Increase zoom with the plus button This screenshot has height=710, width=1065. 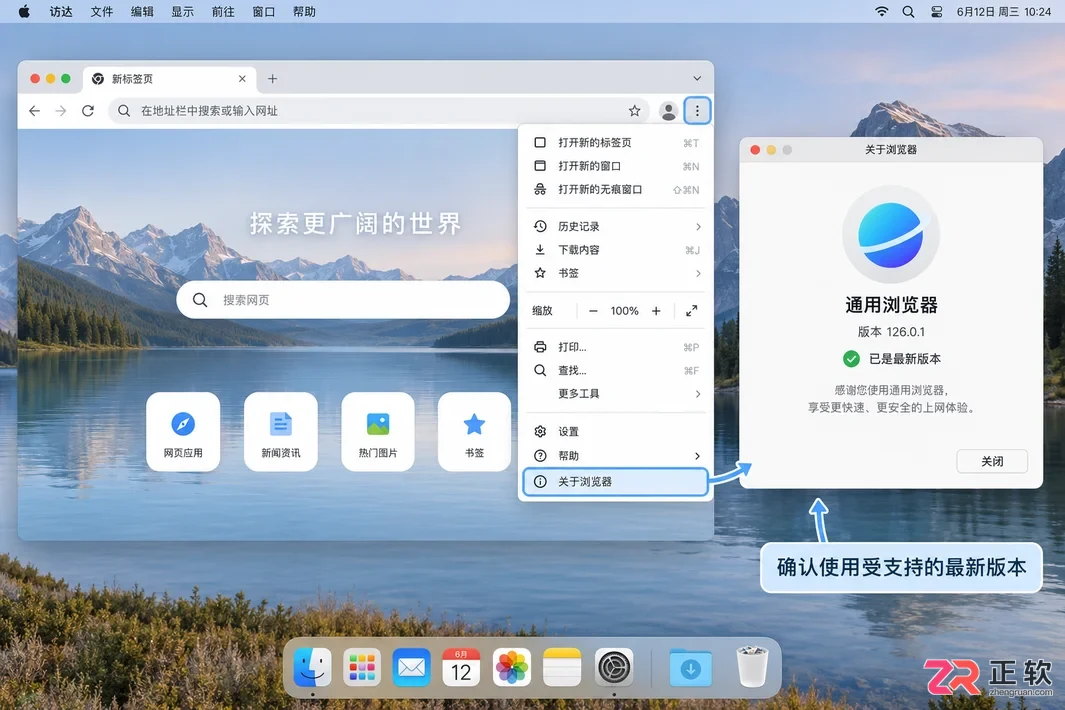click(656, 310)
